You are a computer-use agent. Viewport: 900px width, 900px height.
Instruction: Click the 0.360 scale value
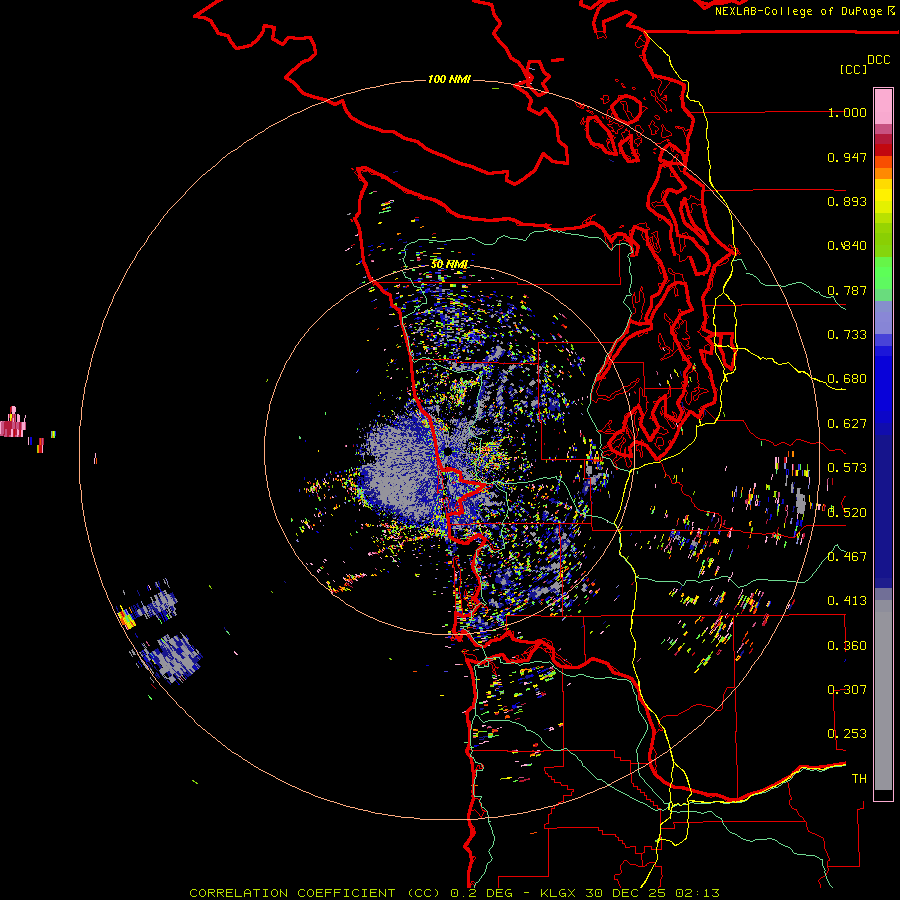pyautogui.click(x=847, y=645)
